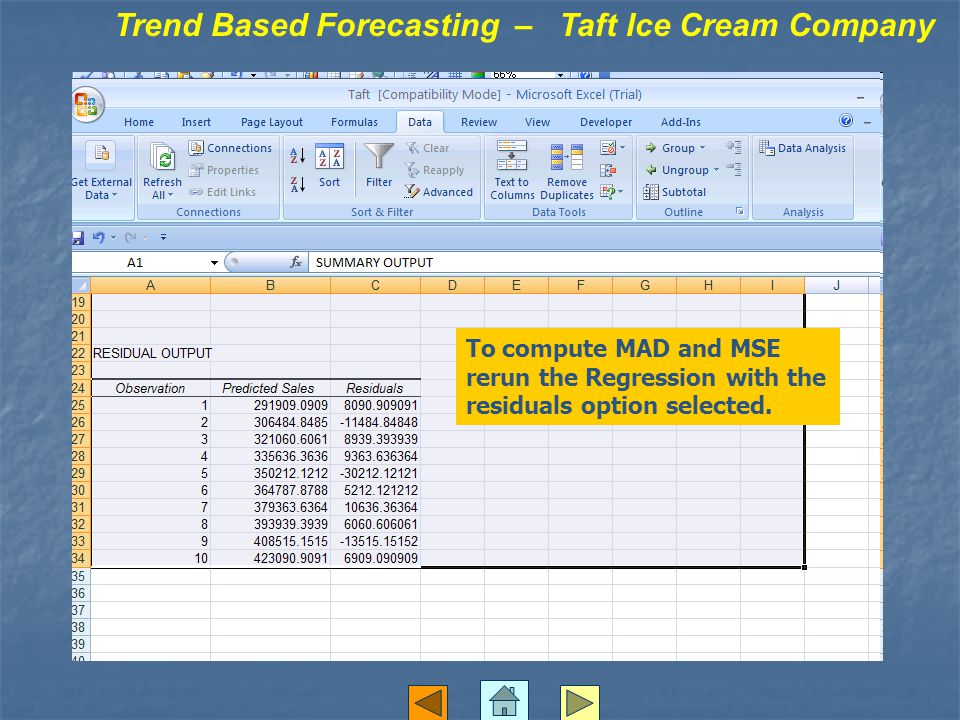Screen dimensions: 960x720
Task: Open Outline dialog launcher
Action: click(740, 211)
